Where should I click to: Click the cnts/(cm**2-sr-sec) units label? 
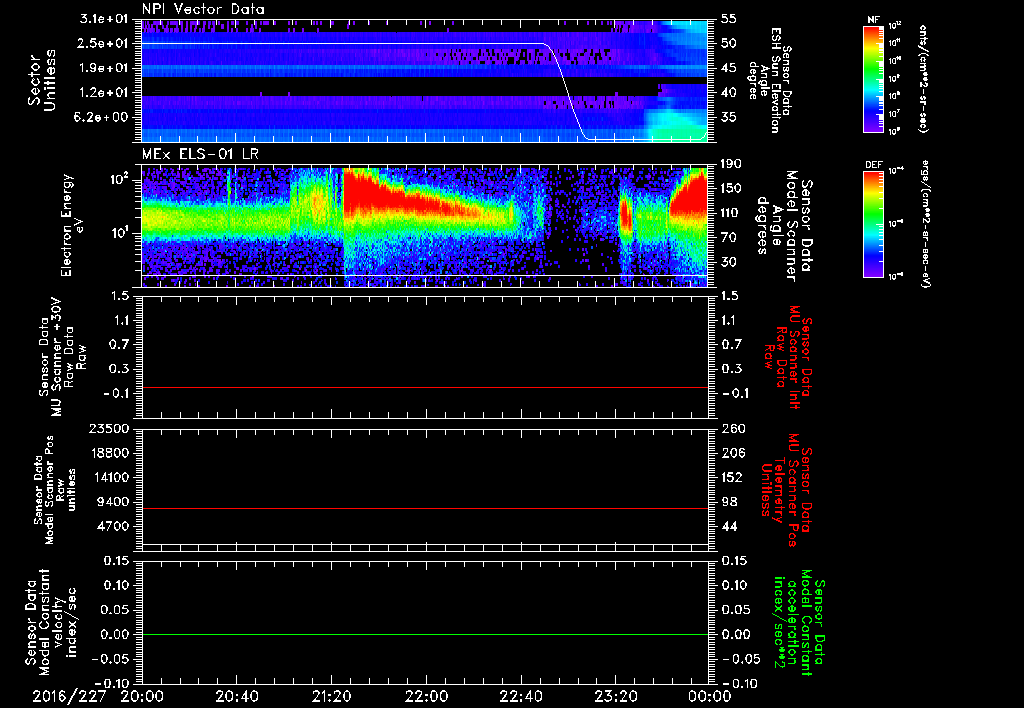pyautogui.click(x=923, y=78)
